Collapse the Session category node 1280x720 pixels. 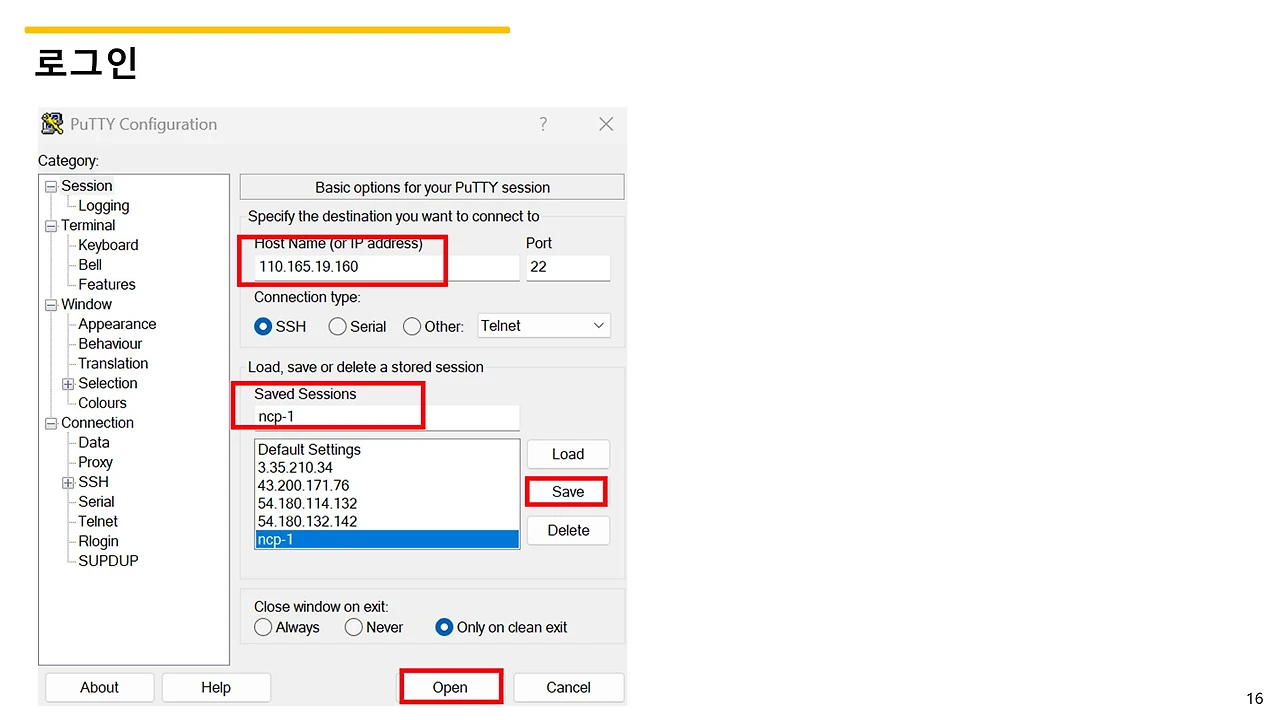coord(51,186)
